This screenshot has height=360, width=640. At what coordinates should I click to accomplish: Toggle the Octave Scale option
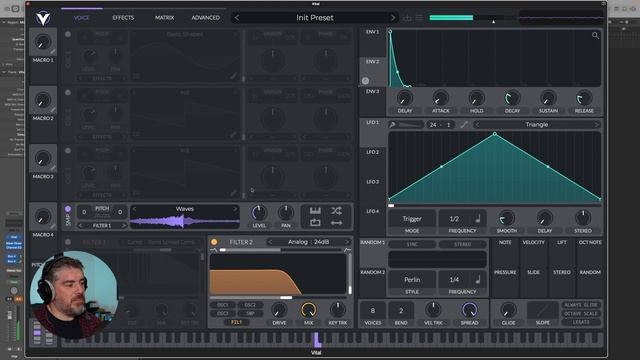(x=581, y=313)
